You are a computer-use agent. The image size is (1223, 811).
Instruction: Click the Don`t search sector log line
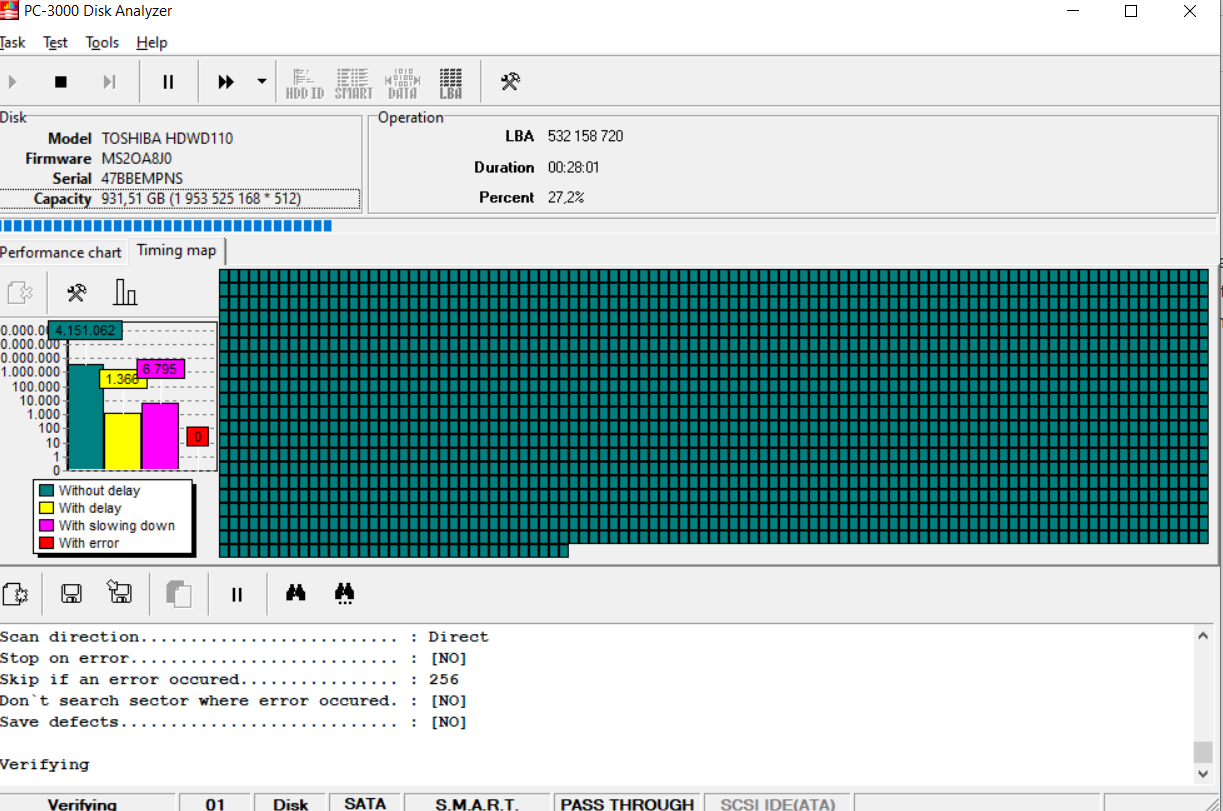click(x=233, y=701)
